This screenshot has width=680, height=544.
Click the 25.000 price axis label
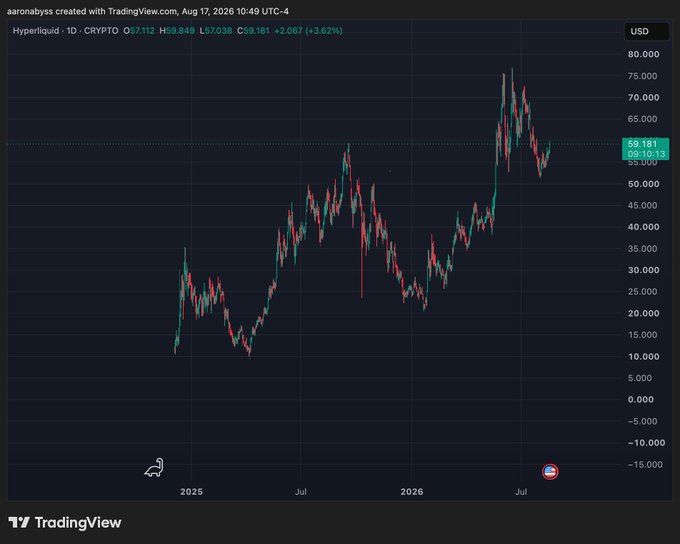coord(643,292)
